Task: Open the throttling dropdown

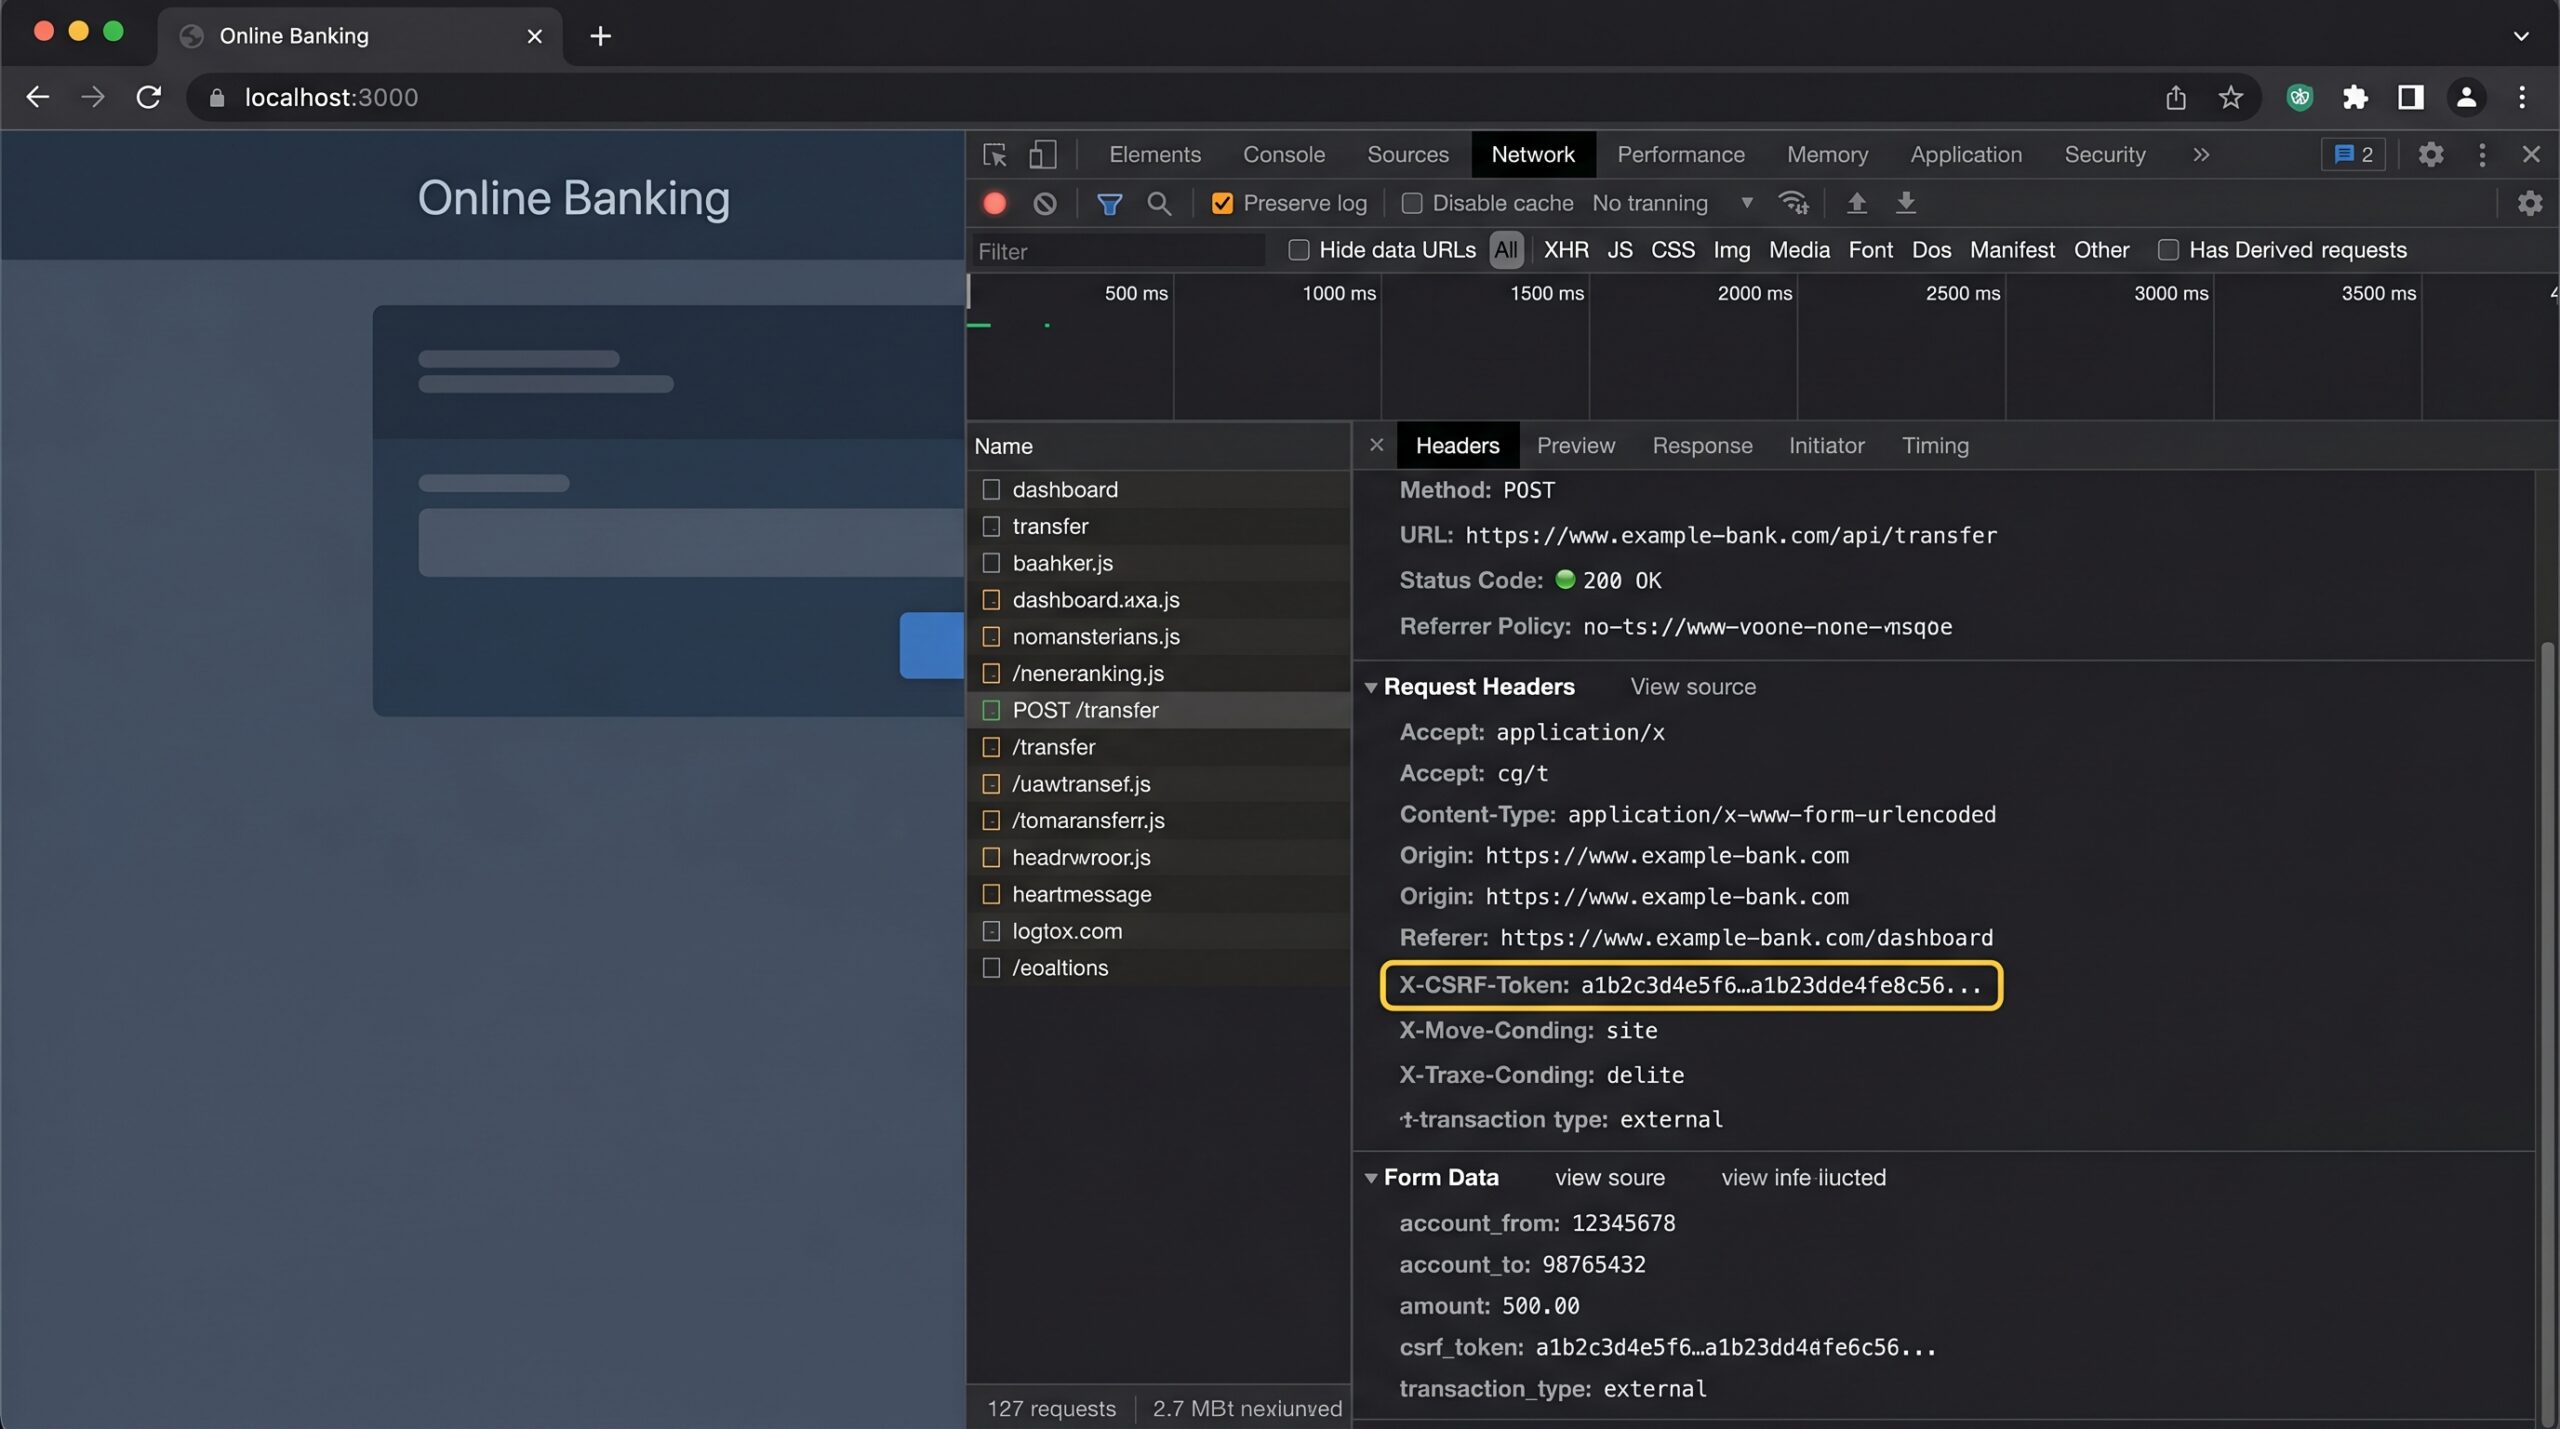Action: [x=1673, y=203]
